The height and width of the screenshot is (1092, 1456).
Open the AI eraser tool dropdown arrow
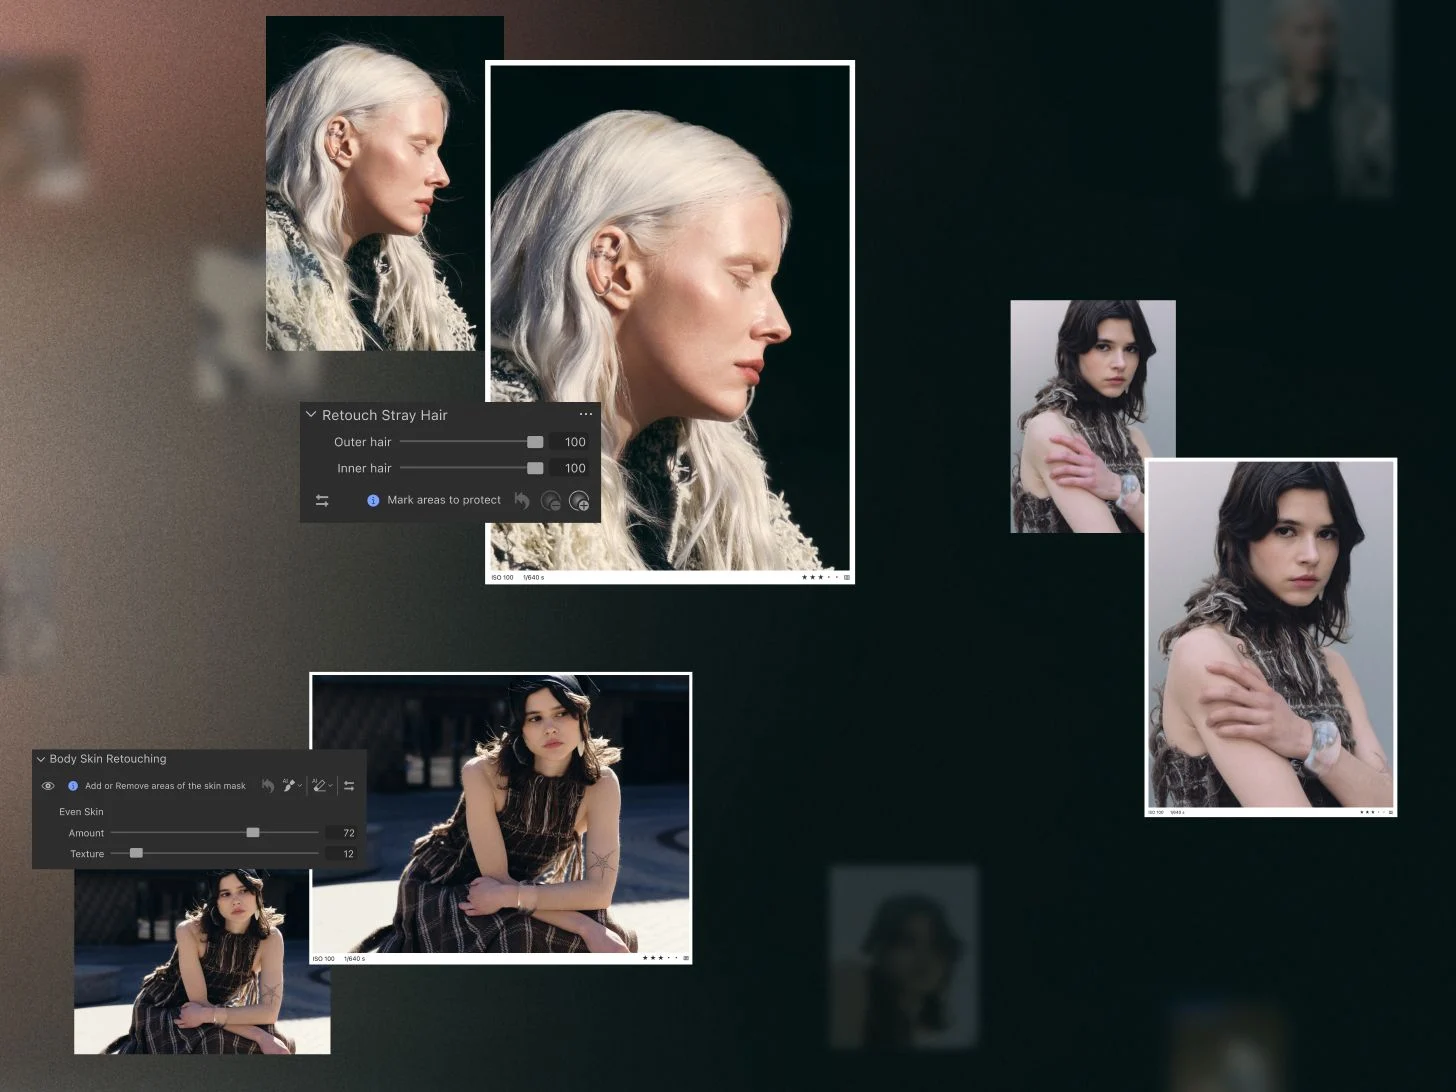tap(331, 786)
